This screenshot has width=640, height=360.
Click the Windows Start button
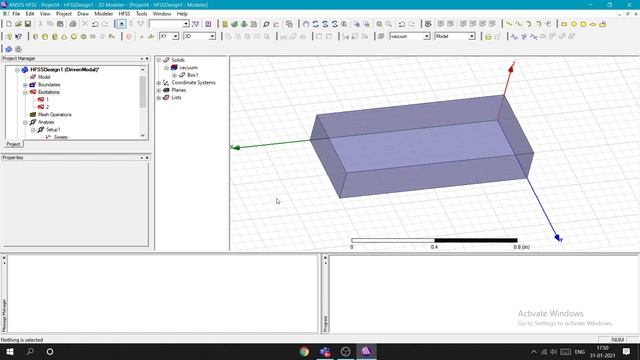pos(9,351)
